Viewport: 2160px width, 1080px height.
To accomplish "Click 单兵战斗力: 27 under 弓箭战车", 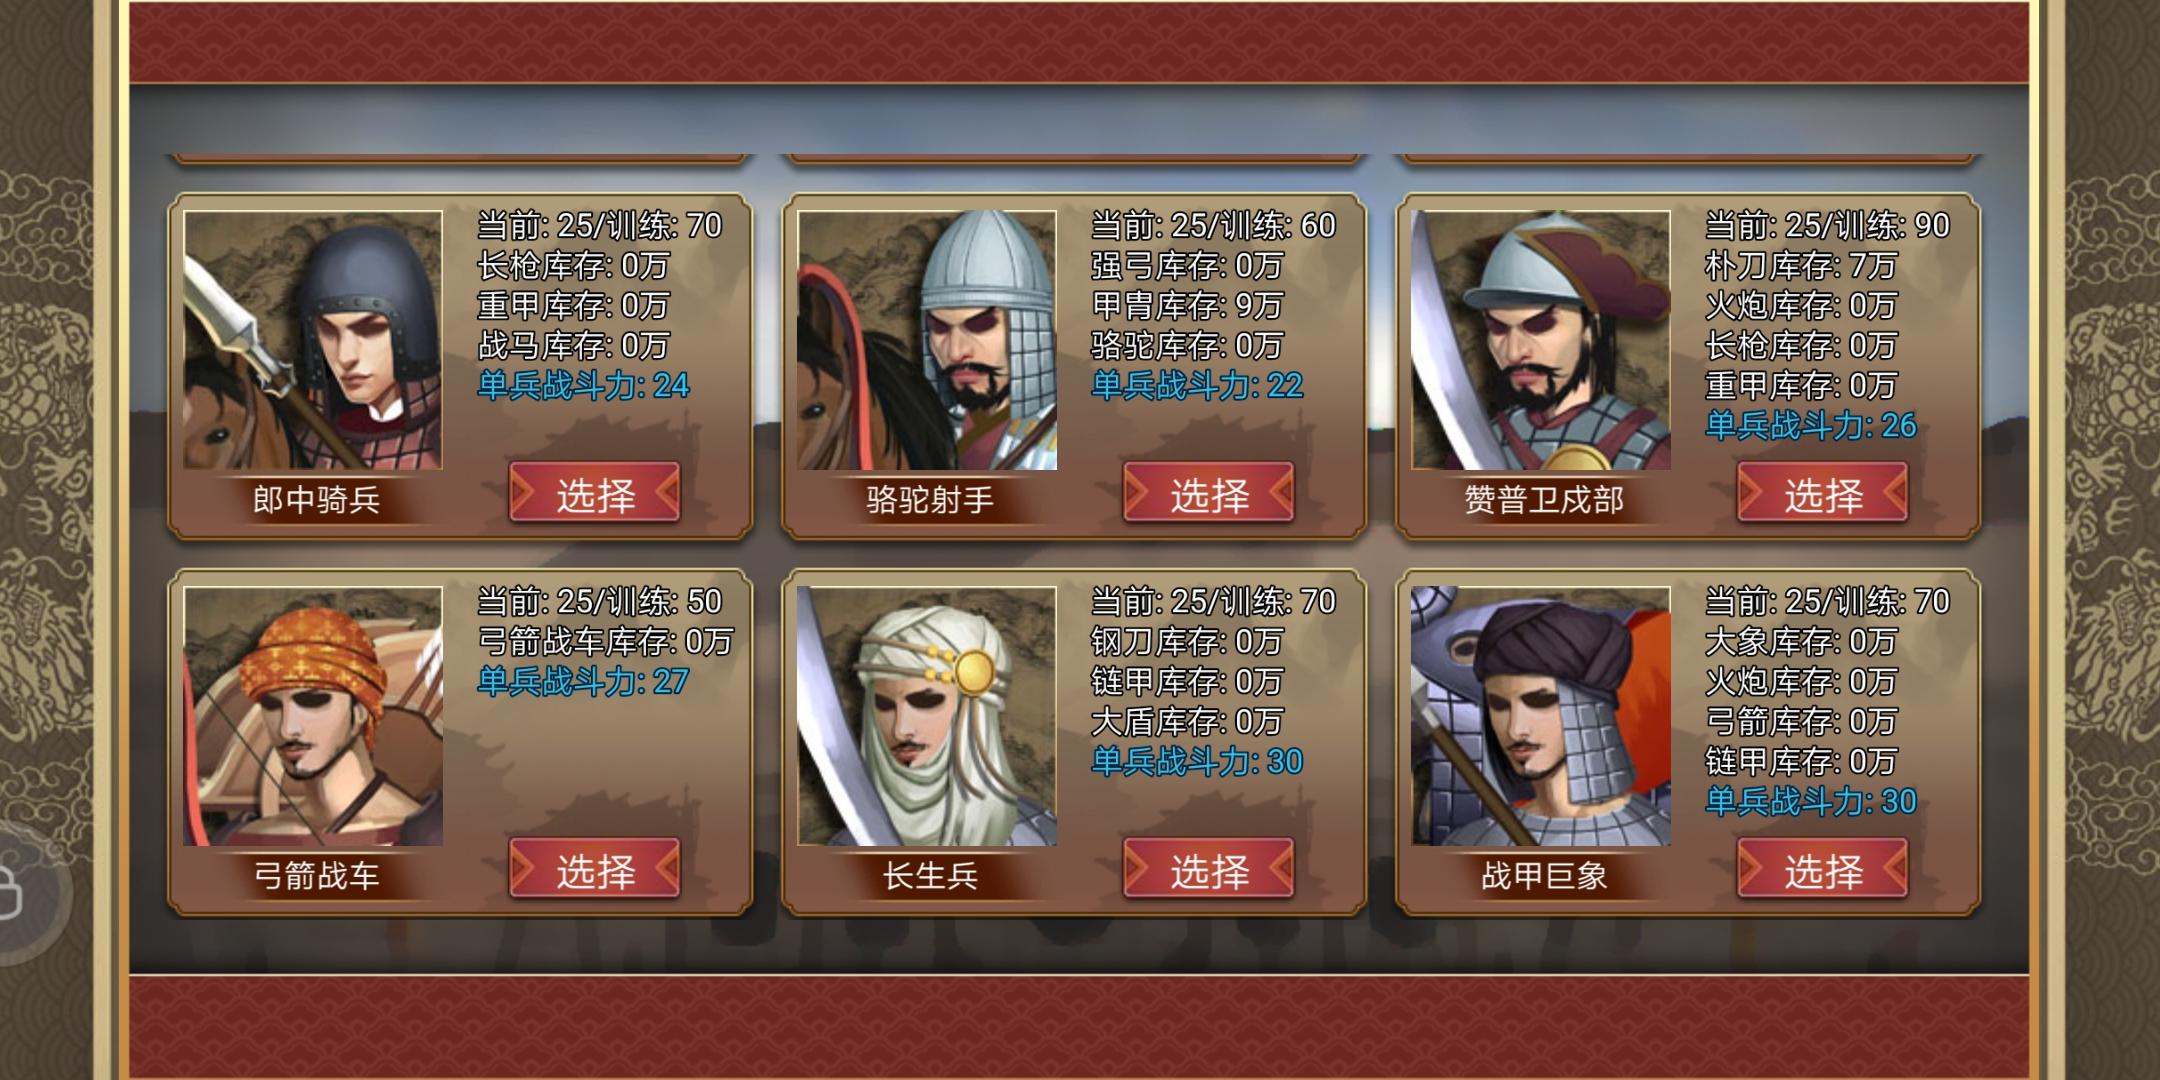I will (x=583, y=682).
